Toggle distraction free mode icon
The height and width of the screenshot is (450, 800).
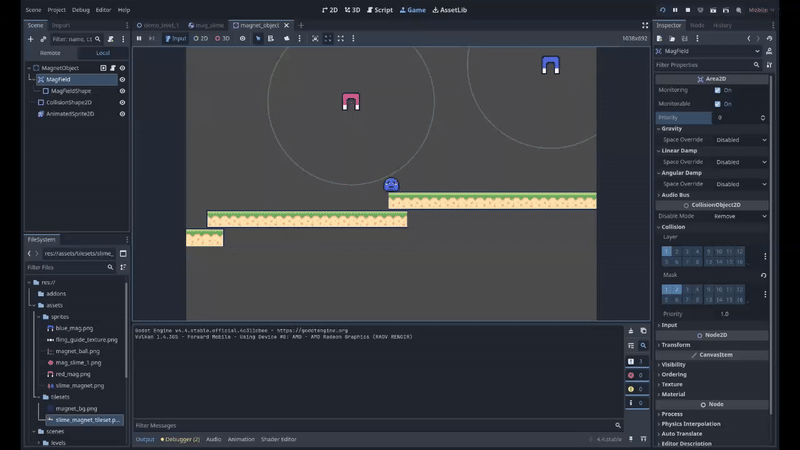click(645, 25)
